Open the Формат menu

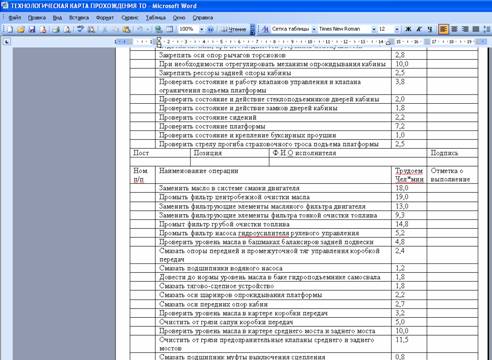point(105,18)
